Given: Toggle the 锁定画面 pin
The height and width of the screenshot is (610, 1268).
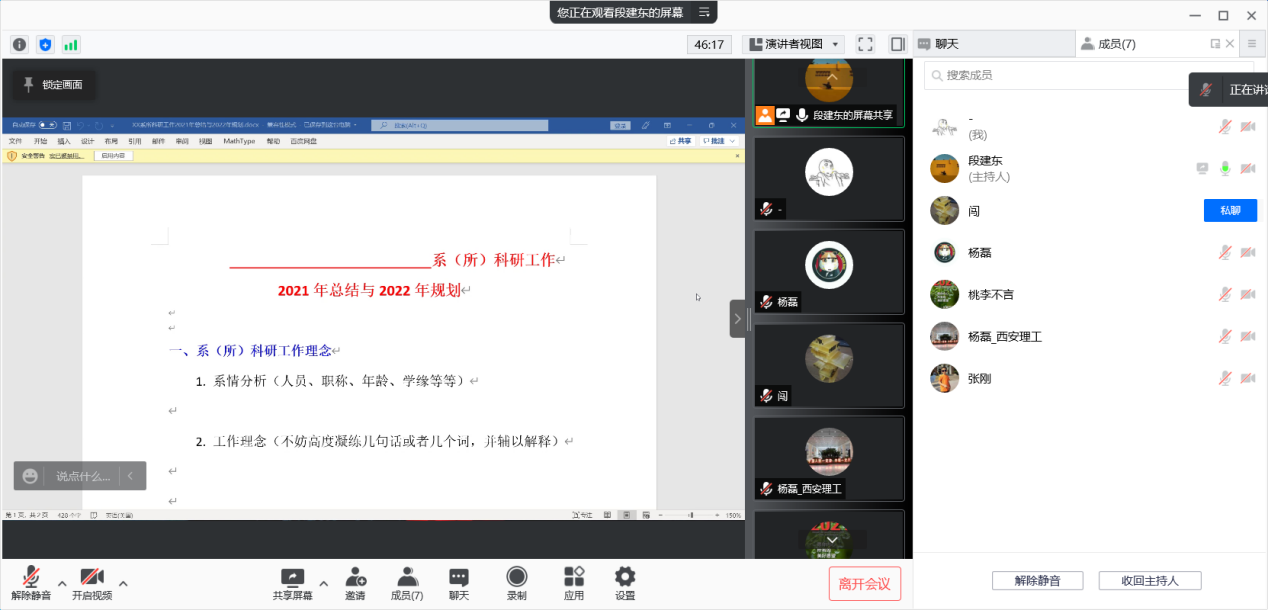Looking at the screenshot, I should [x=54, y=85].
